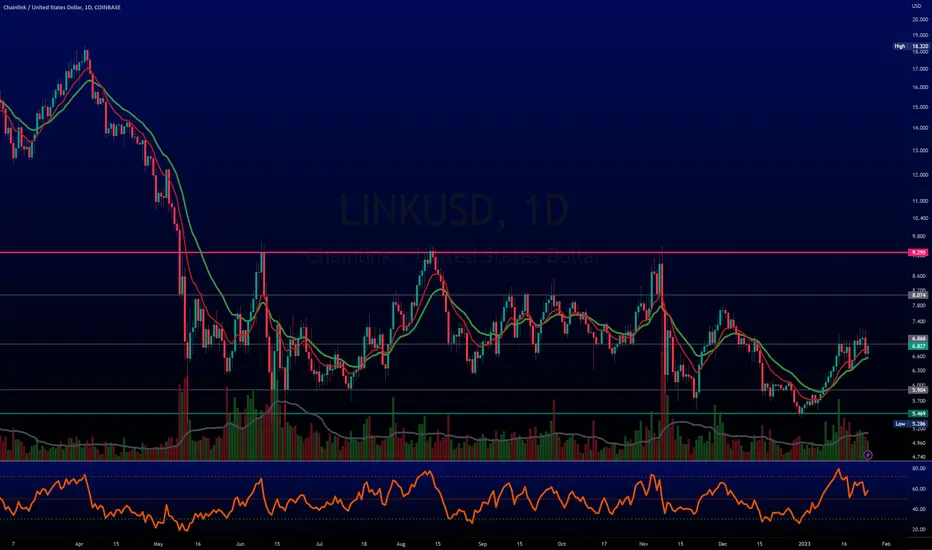Click the lightning event icon above the volume bars

tap(868, 455)
